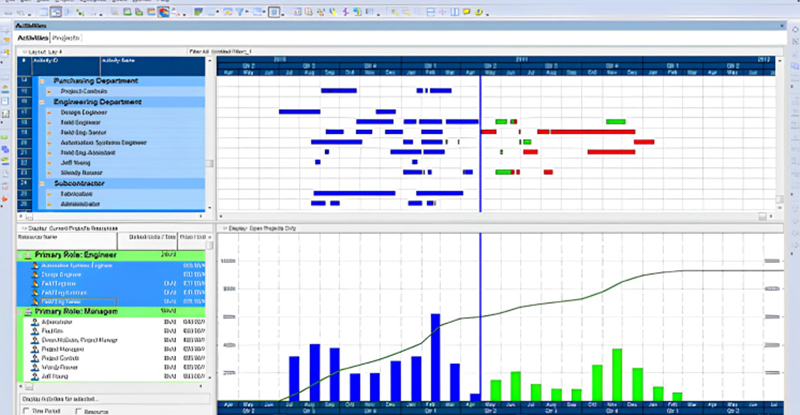The height and width of the screenshot is (415, 800).
Task: Enable the Time Period checkbox
Action: [x=25, y=410]
